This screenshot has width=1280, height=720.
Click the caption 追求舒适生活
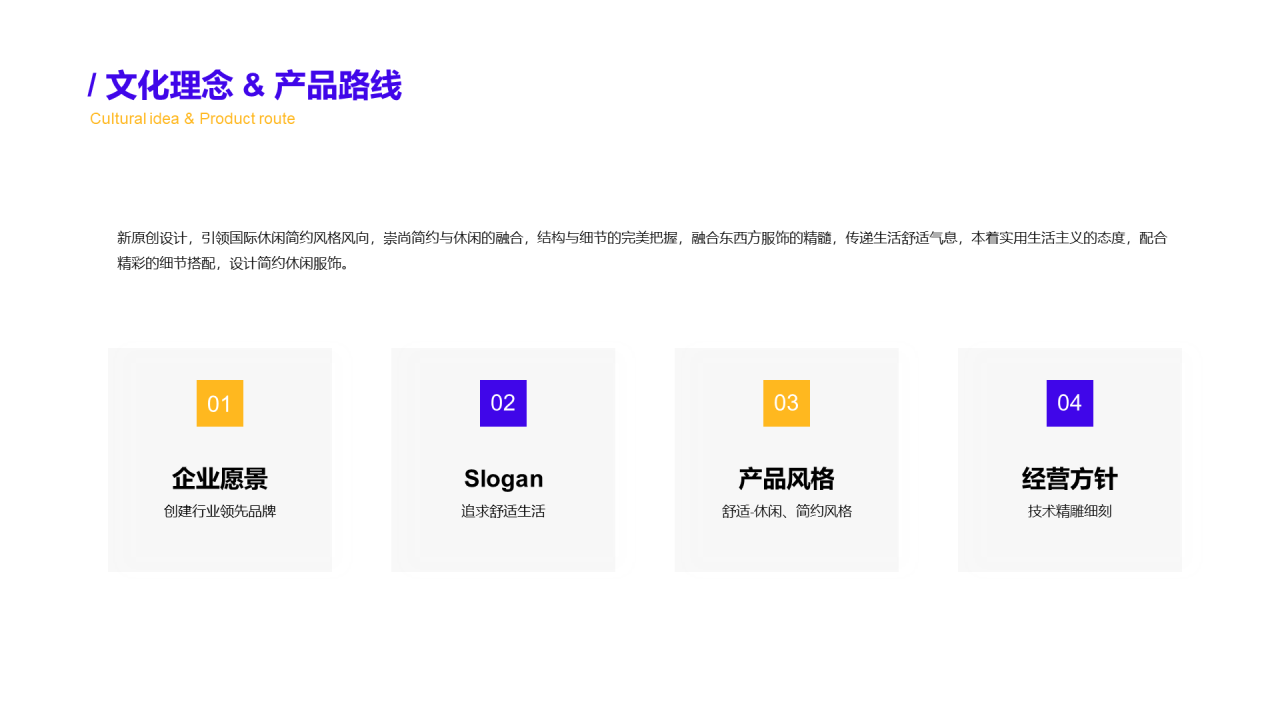[503, 511]
